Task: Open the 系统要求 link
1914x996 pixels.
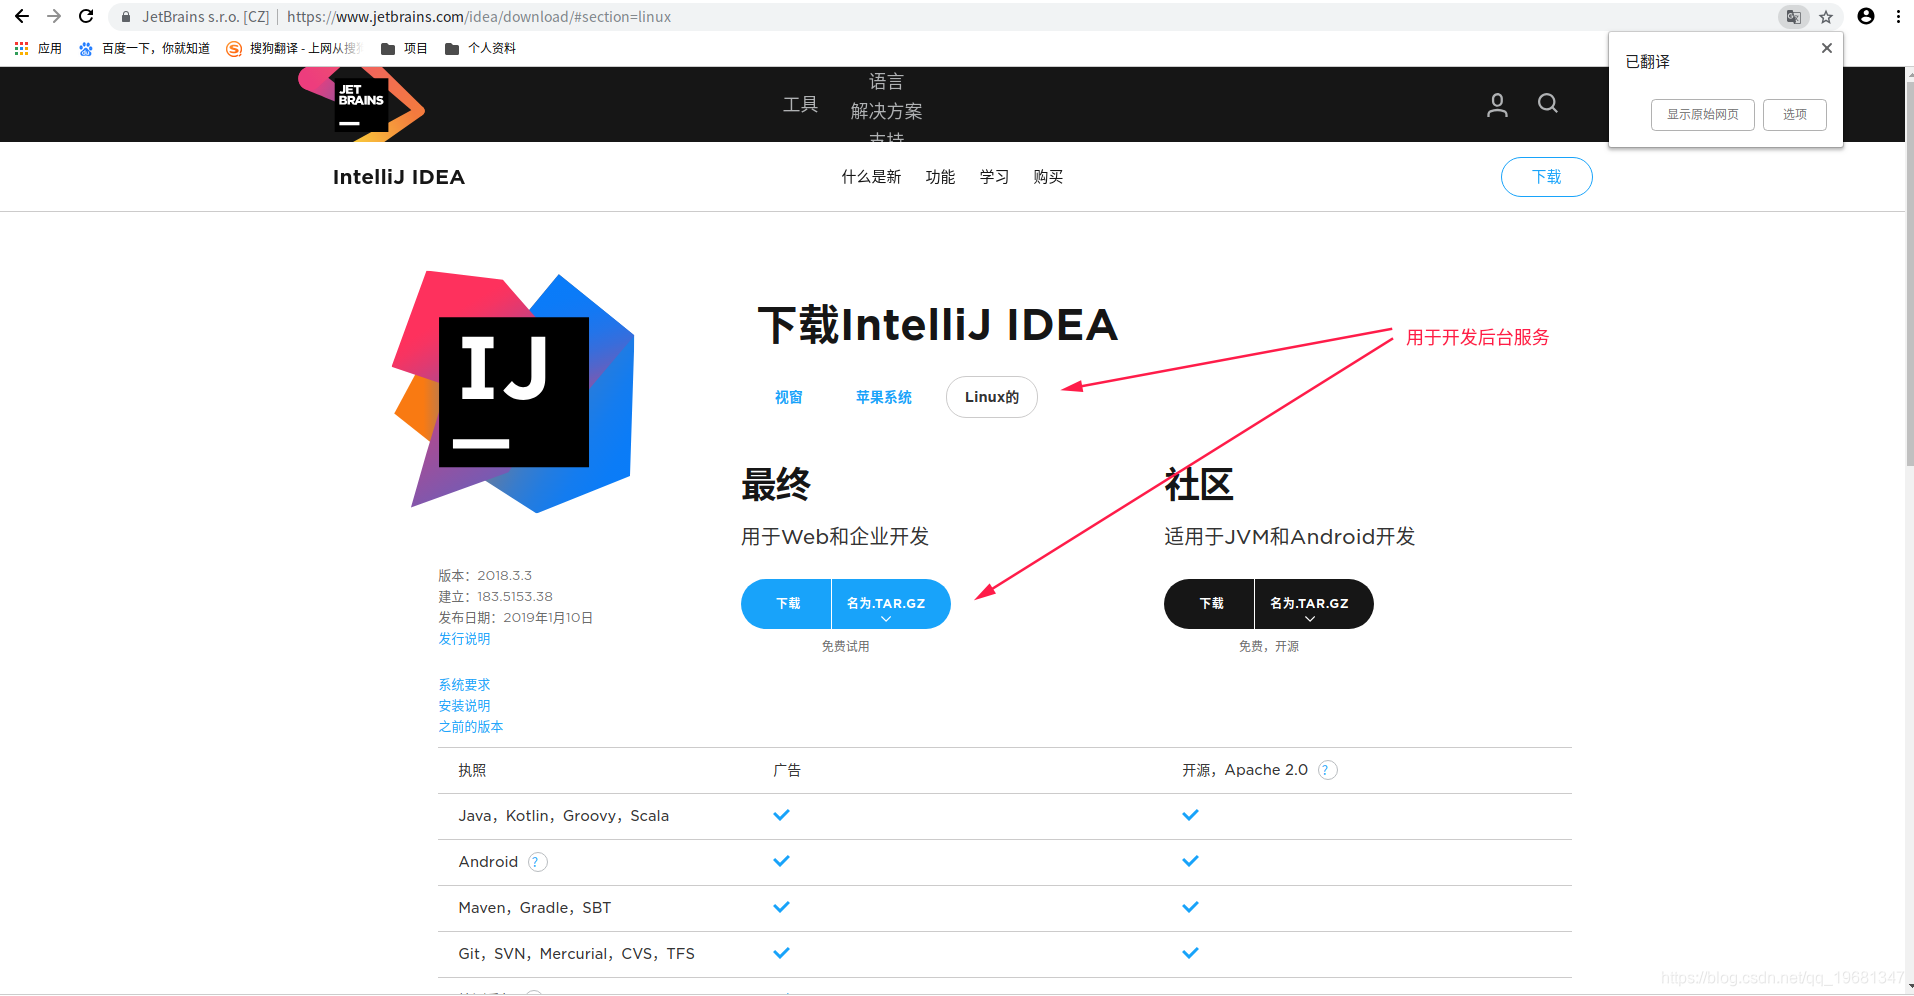Action: coord(464,685)
